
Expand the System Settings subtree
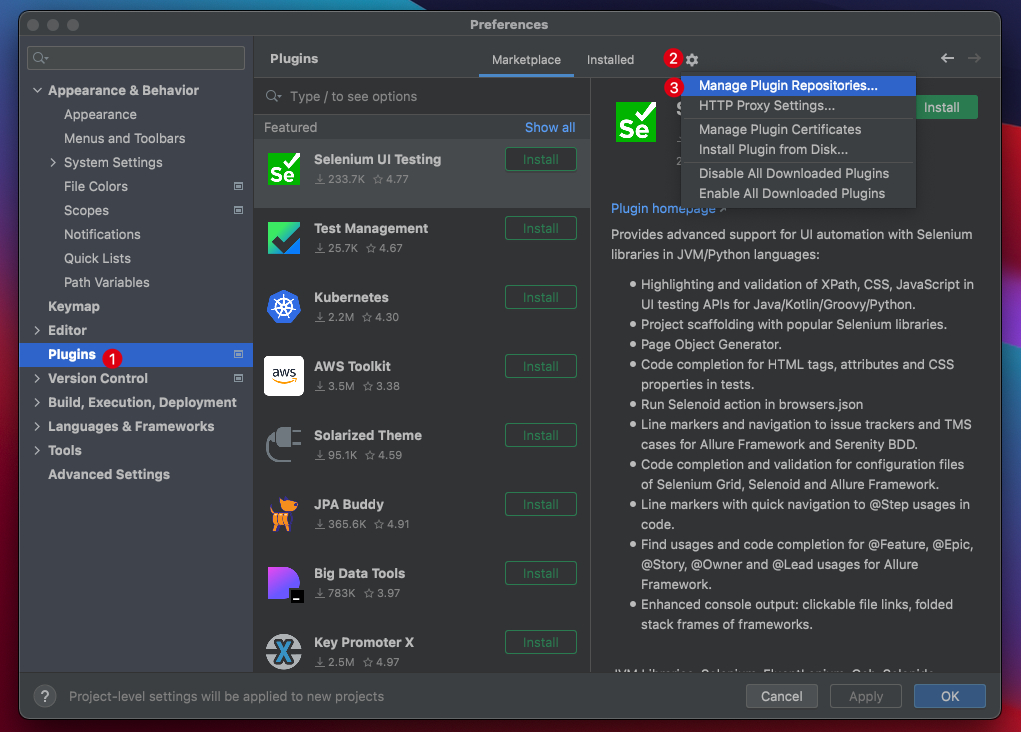(x=53, y=162)
